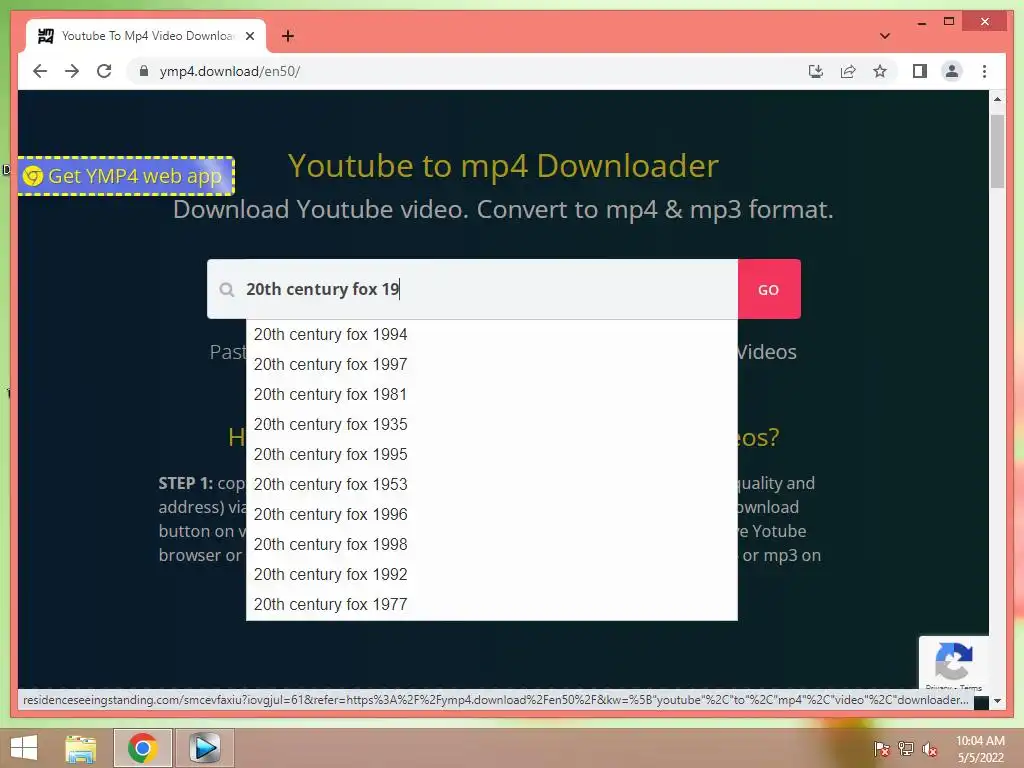
Task: Click the magnifier icon in search box
Action: pos(227,289)
